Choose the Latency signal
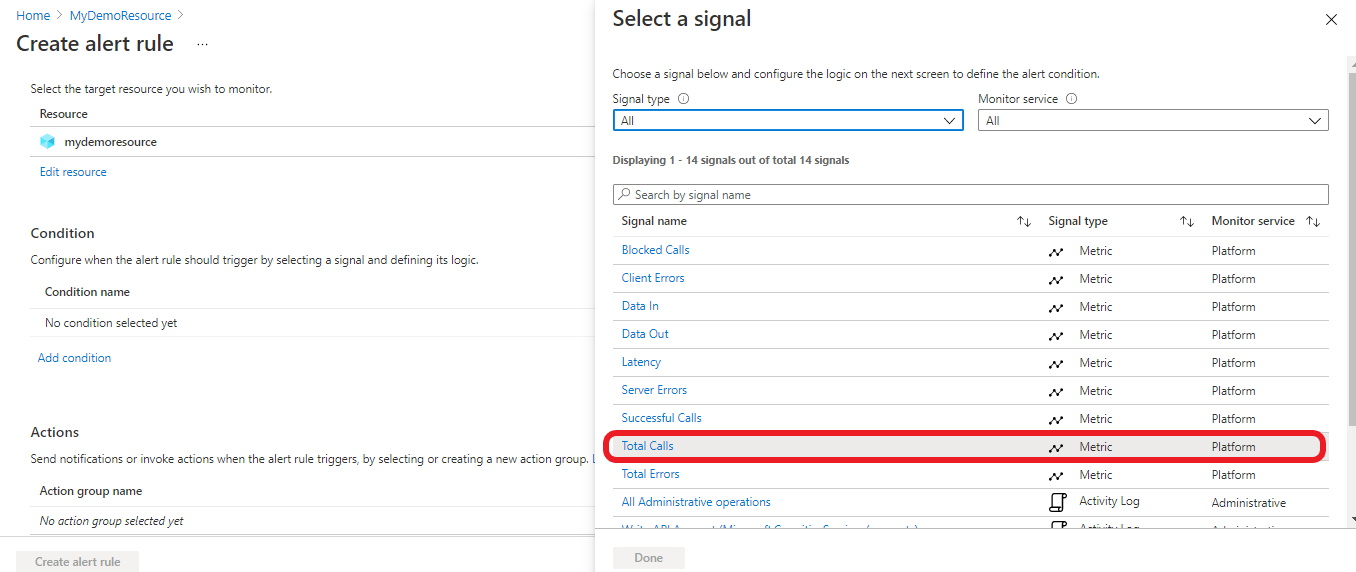 point(641,362)
